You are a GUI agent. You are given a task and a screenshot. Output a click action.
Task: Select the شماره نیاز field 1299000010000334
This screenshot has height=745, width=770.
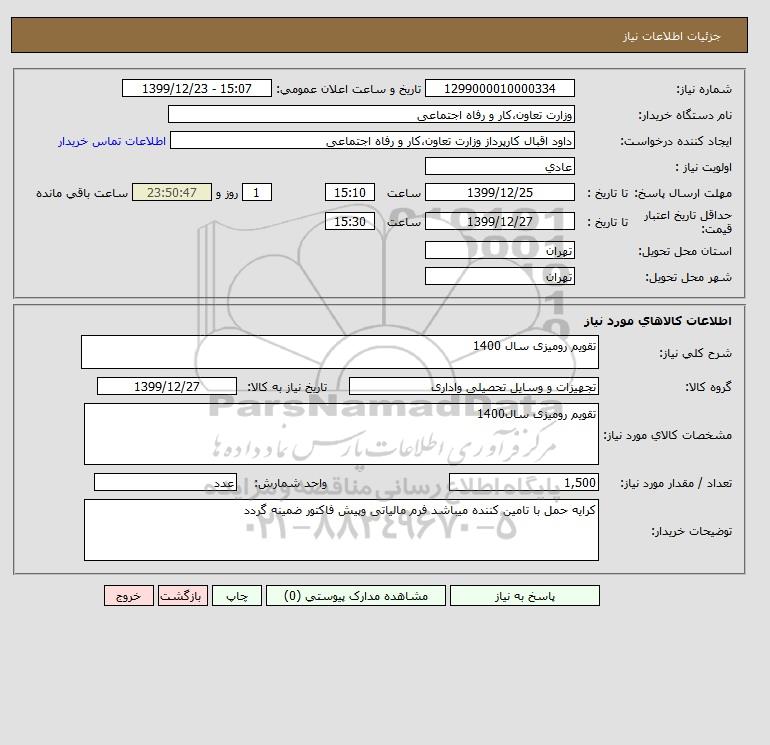pos(499,88)
